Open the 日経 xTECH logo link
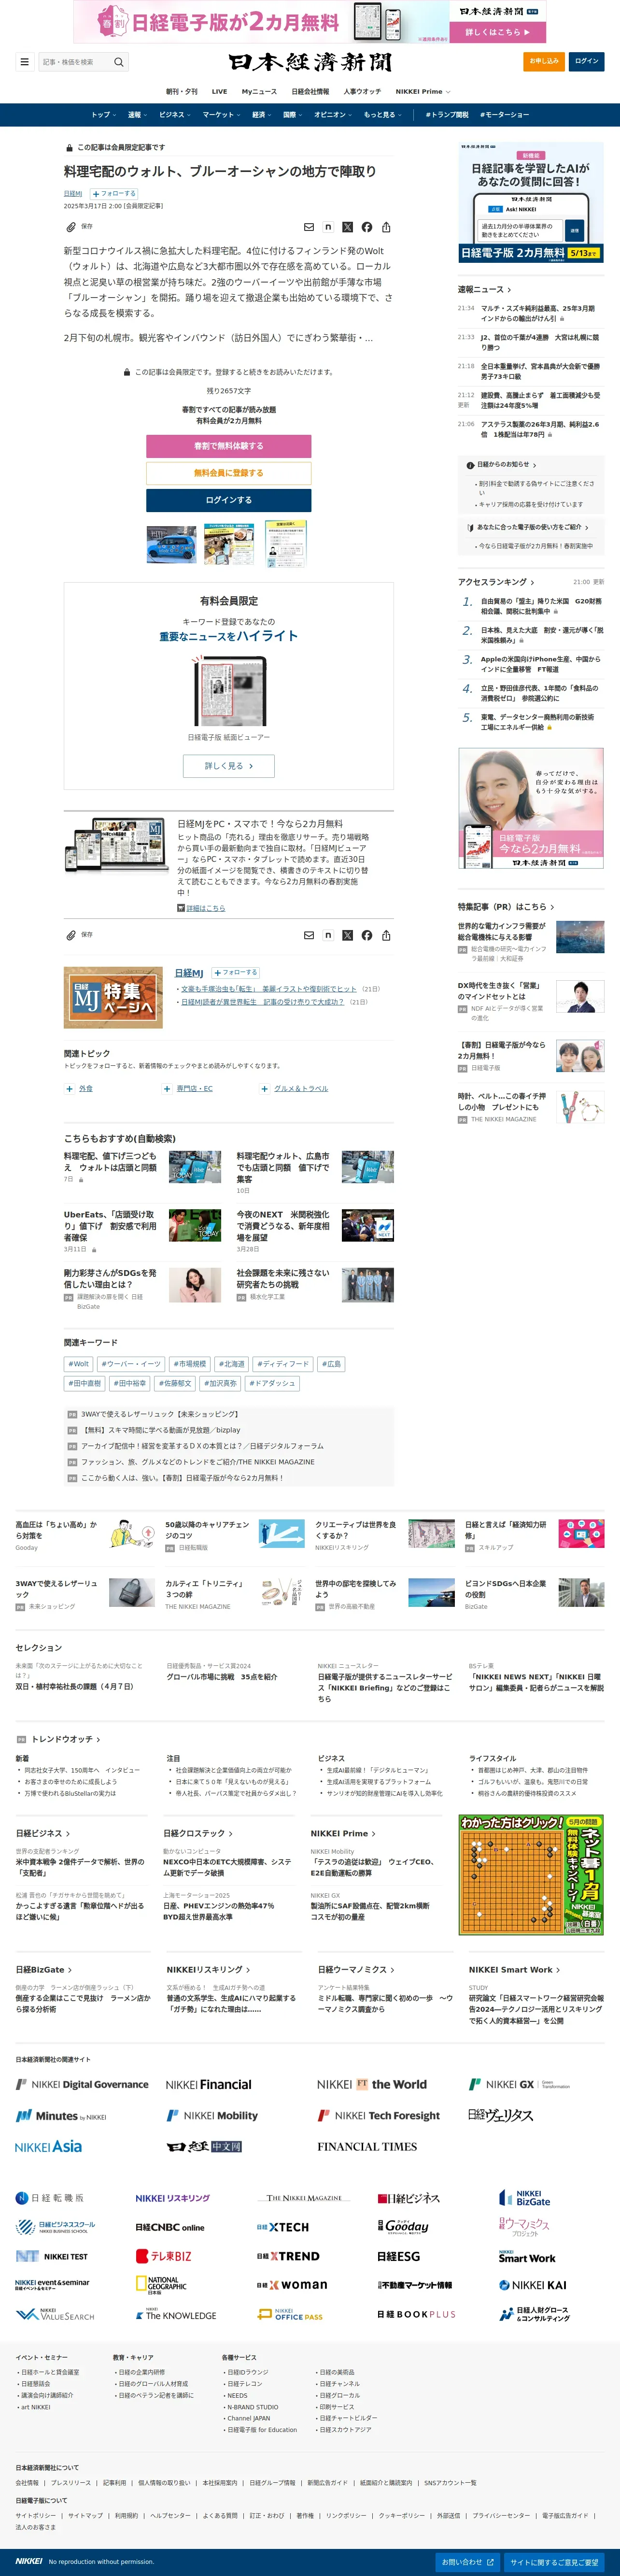The height and width of the screenshot is (2576, 620). click(283, 2227)
